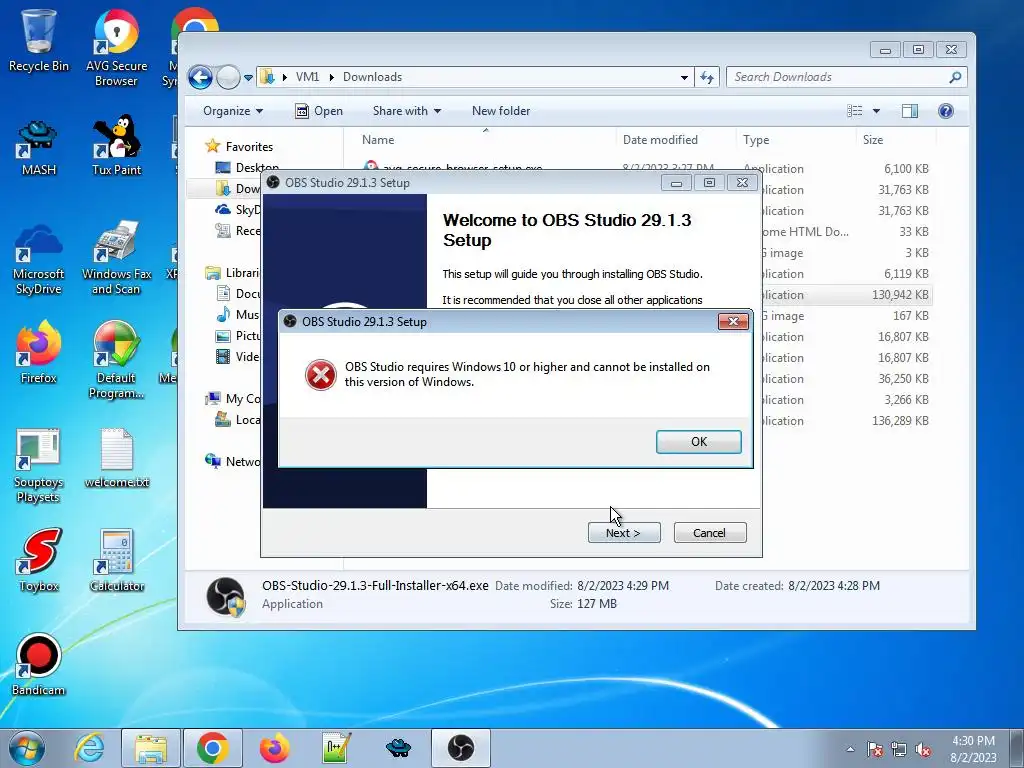Sort files by Date modified column
The height and width of the screenshot is (768, 1024).
click(676, 140)
